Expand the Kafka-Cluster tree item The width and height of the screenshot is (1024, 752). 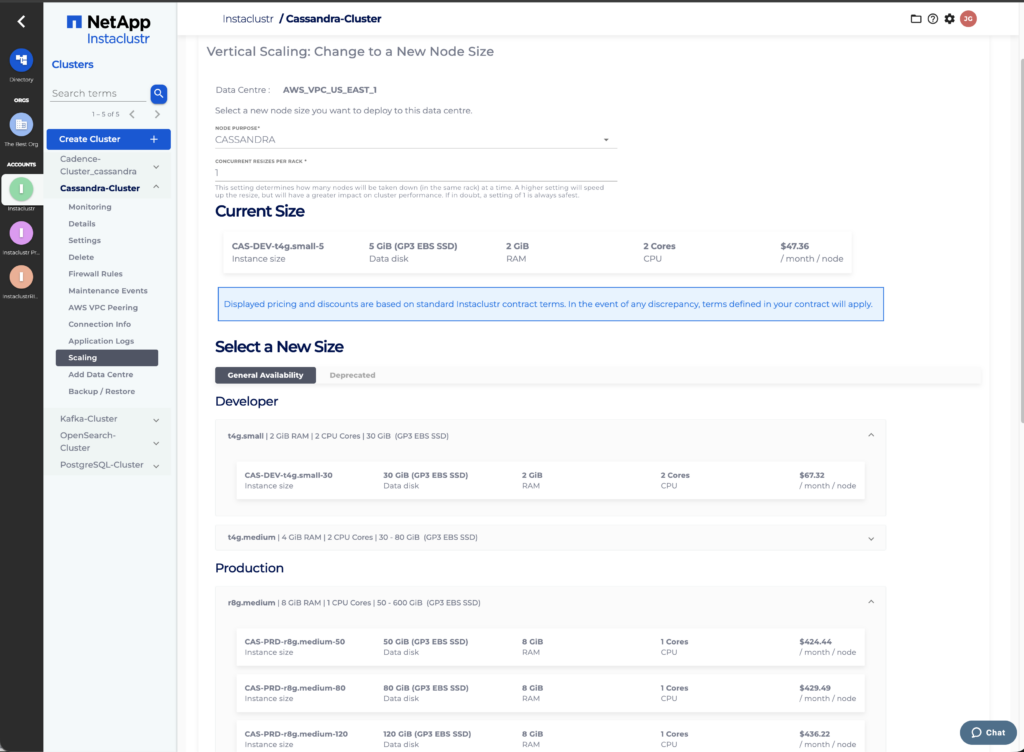[156, 419]
